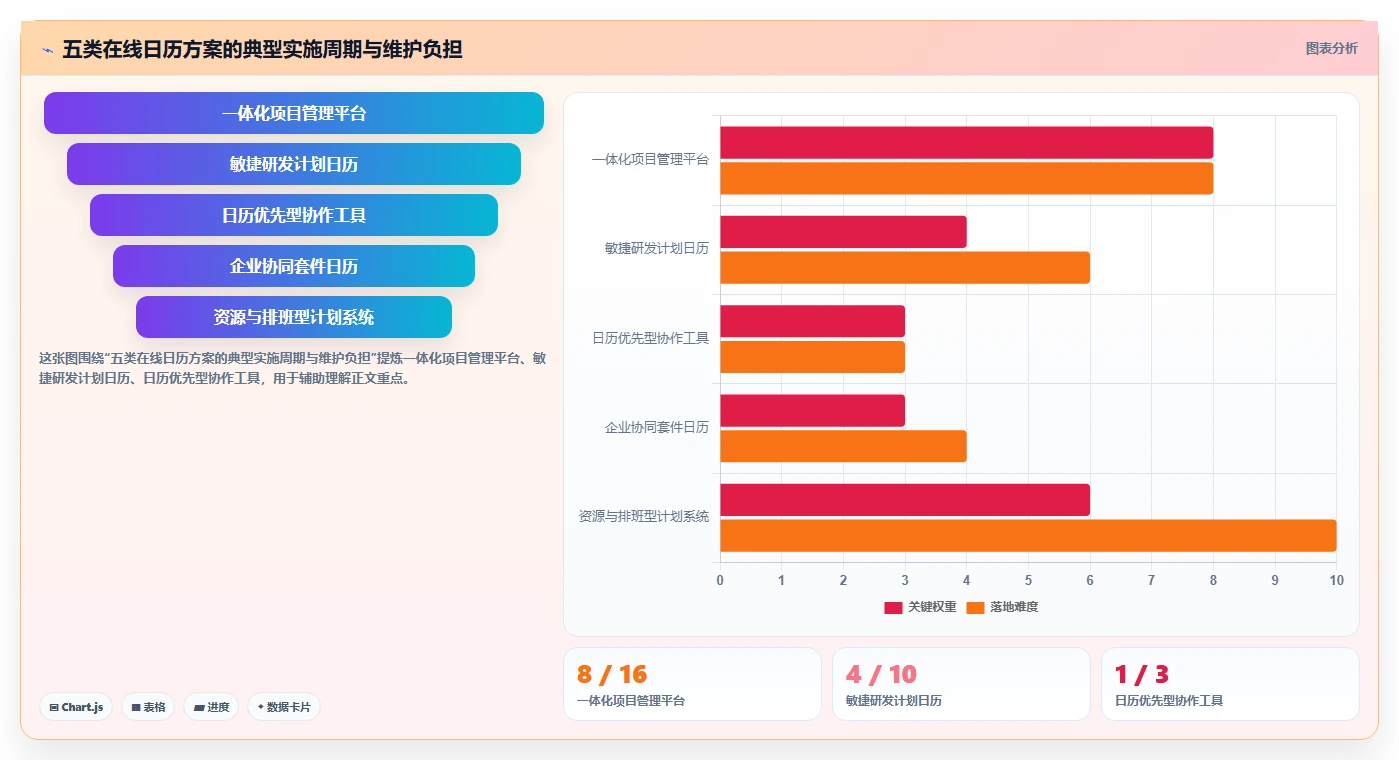Toggle the 落地难度 legend entry
The image size is (1399, 760).
click(1002, 607)
